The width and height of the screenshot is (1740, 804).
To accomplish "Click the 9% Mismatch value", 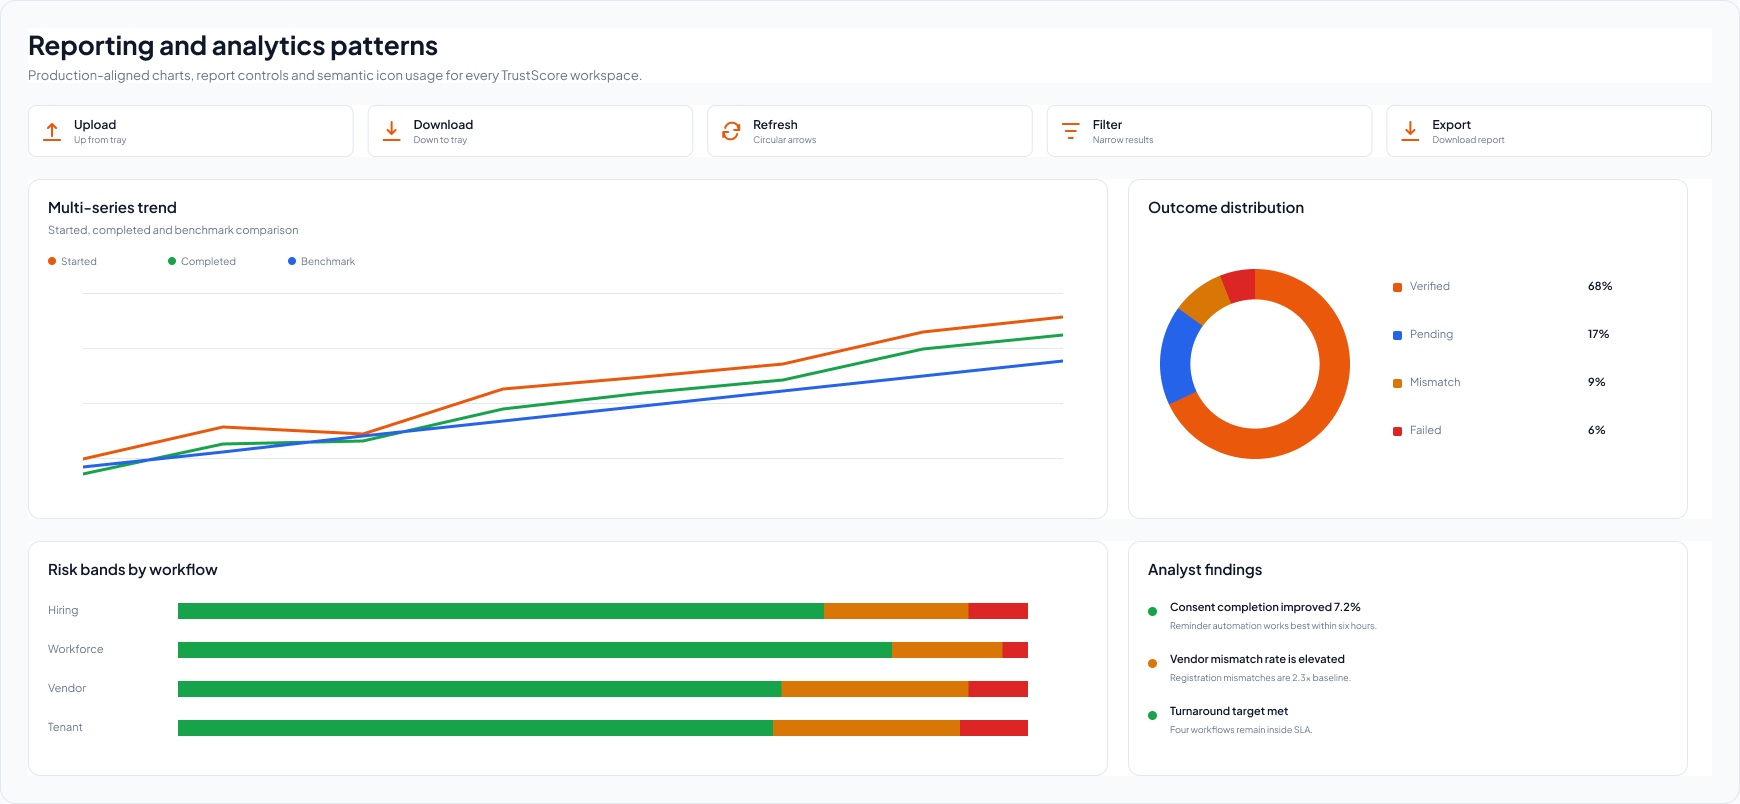I will (1596, 382).
